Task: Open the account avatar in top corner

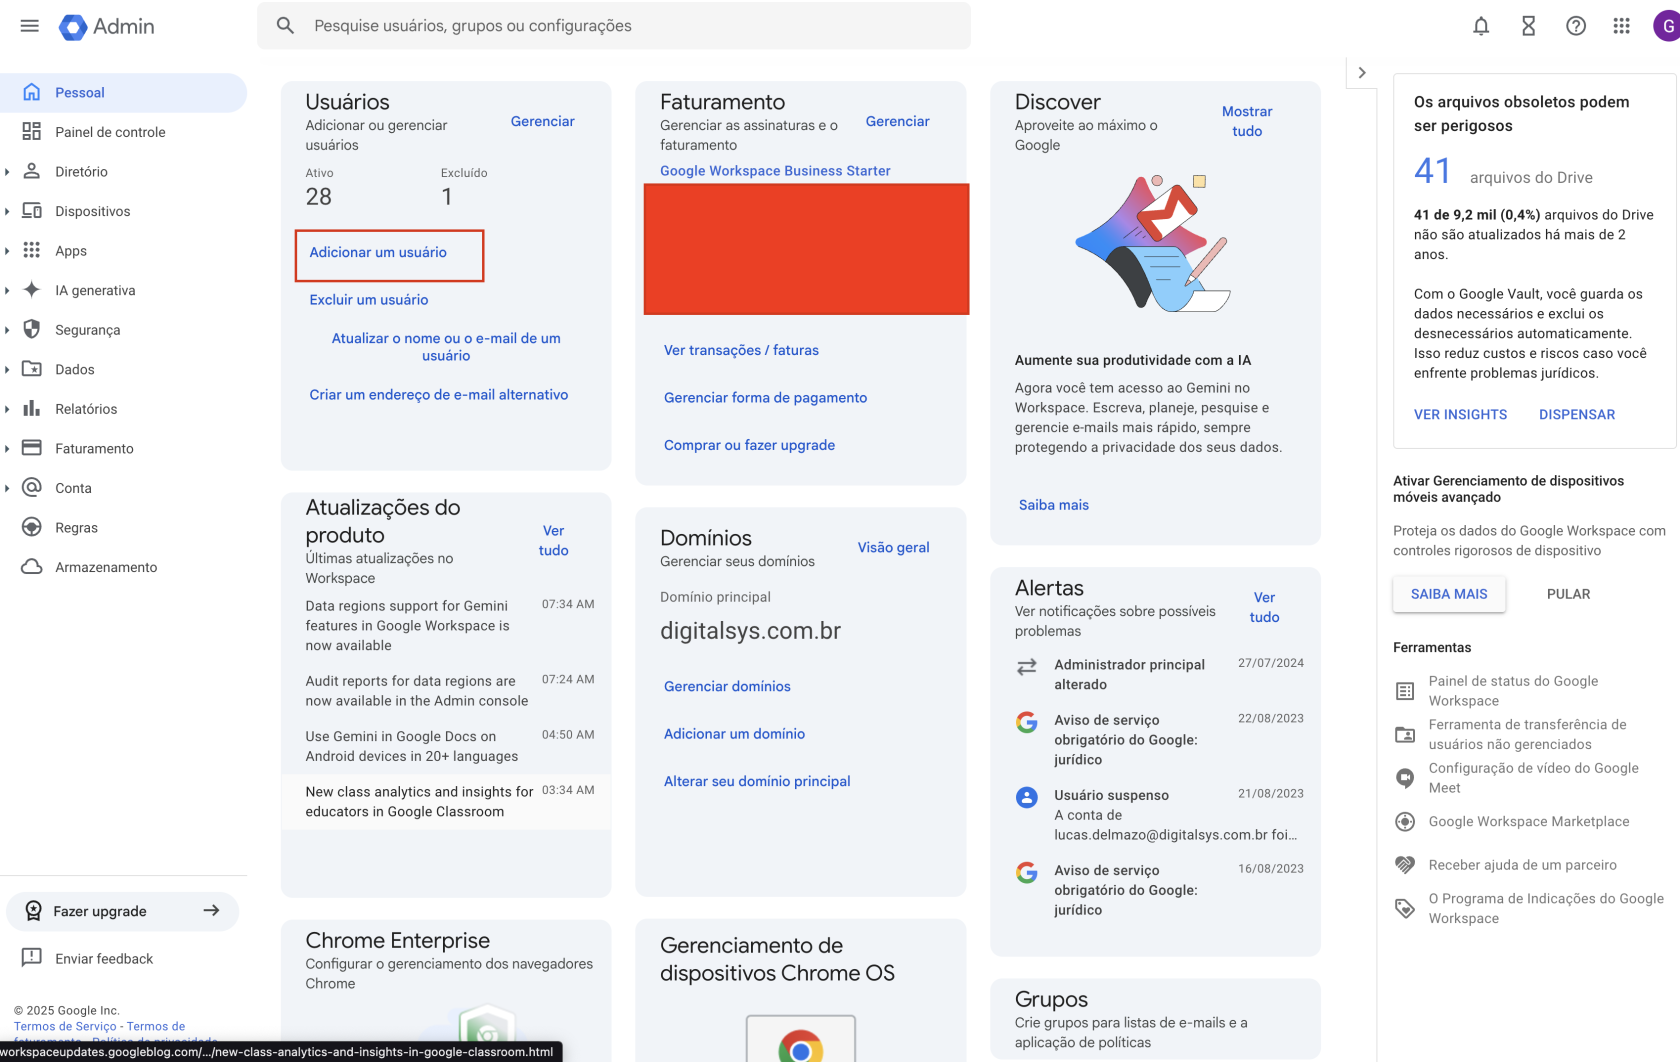Action: click(1665, 26)
